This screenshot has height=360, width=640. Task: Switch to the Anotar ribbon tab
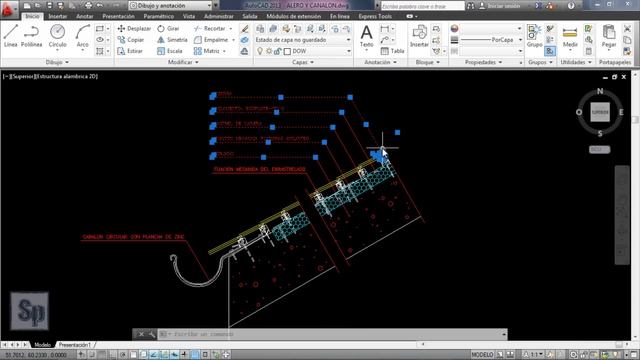click(84, 16)
